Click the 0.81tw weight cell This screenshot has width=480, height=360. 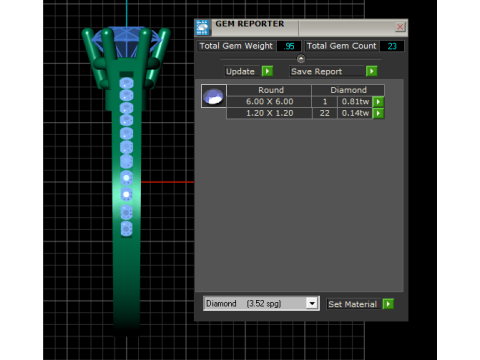355,102
